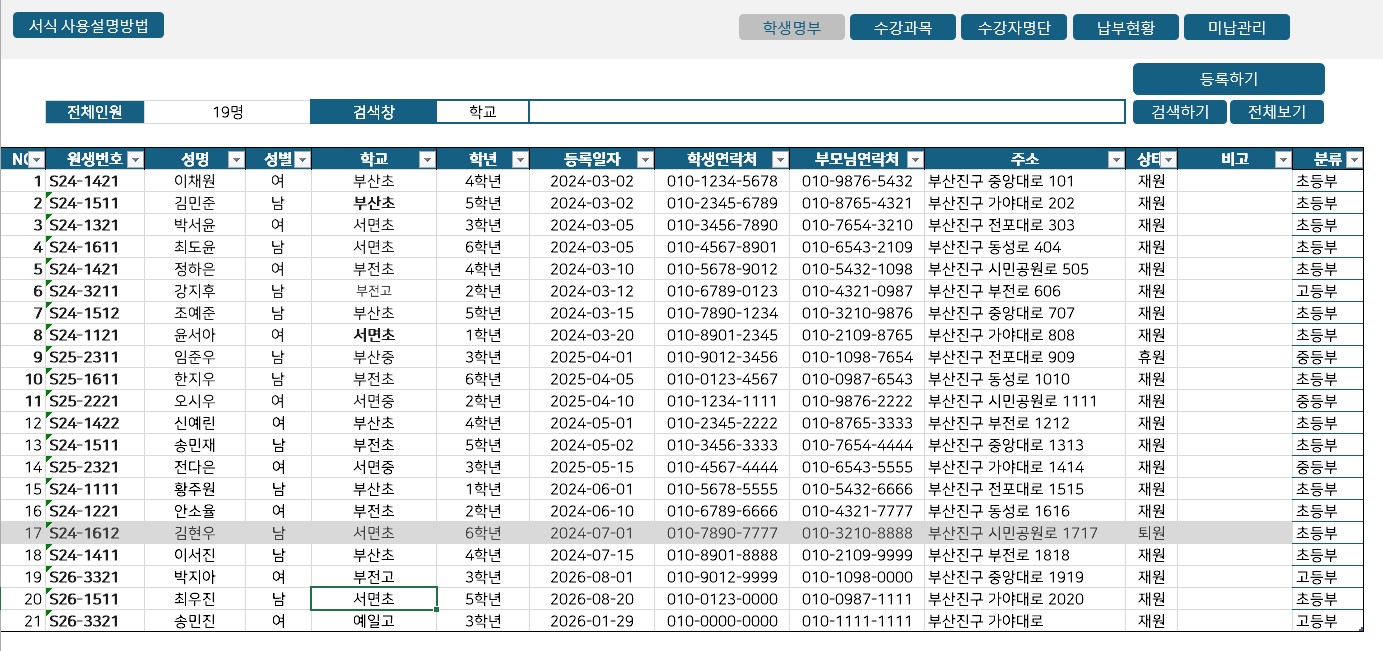Select the 수강자명단 tab
Screen dimensions: 1383x651
tap(1013, 28)
